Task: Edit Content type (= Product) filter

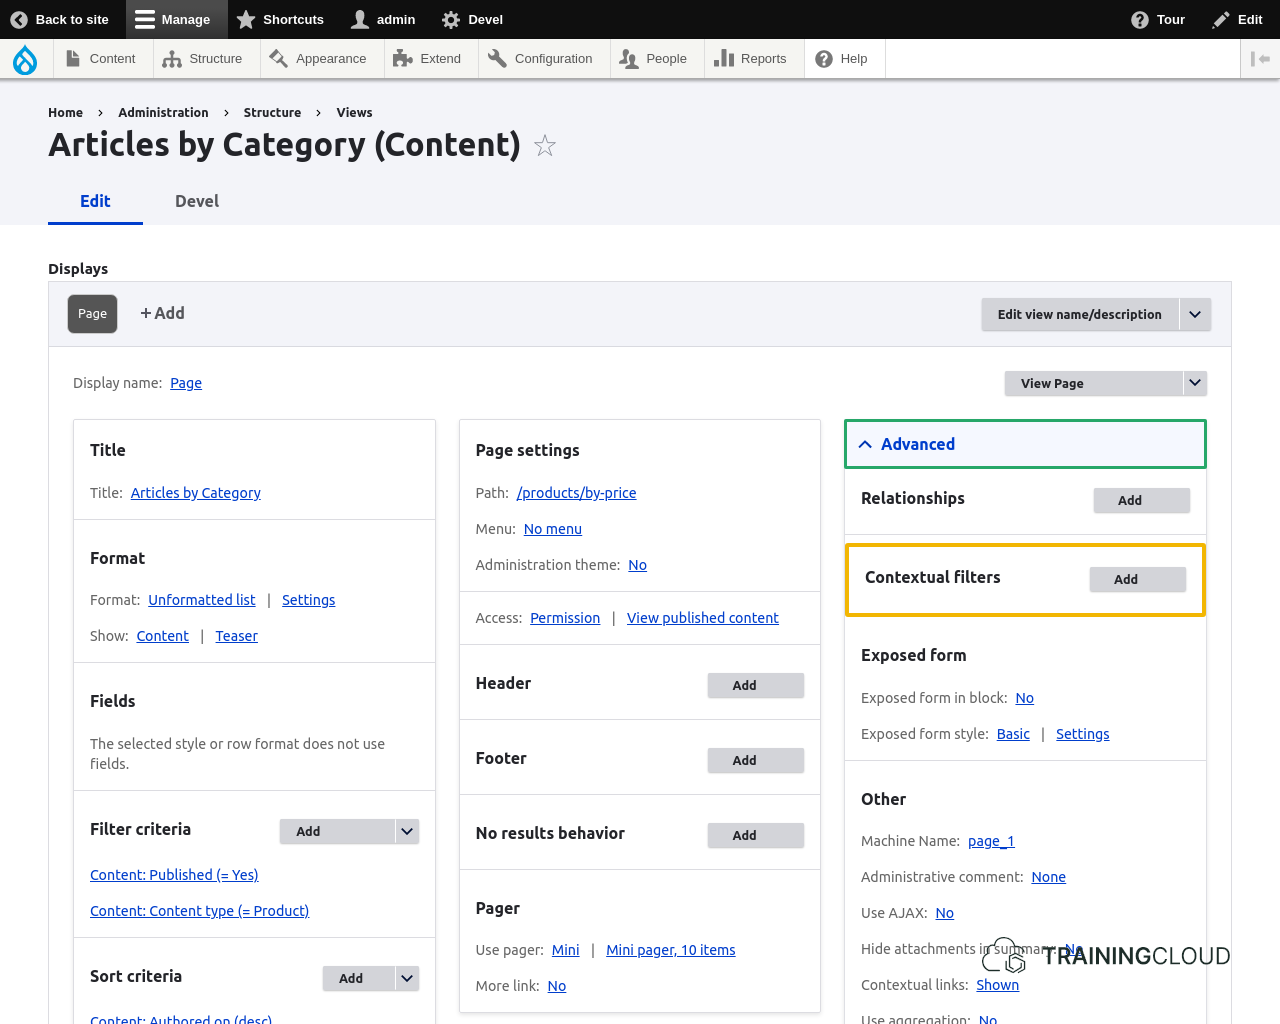Action: [200, 911]
